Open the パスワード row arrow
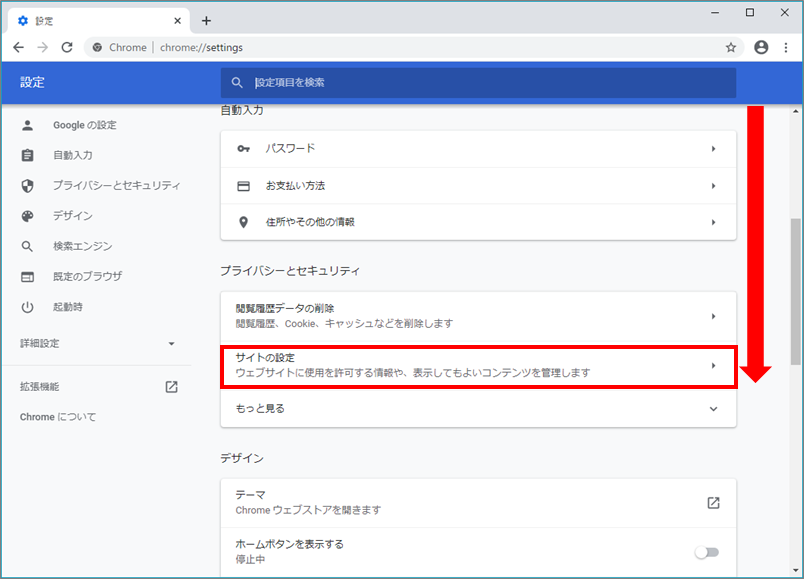The height and width of the screenshot is (579, 804). pyautogui.click(x=713, y=149)
